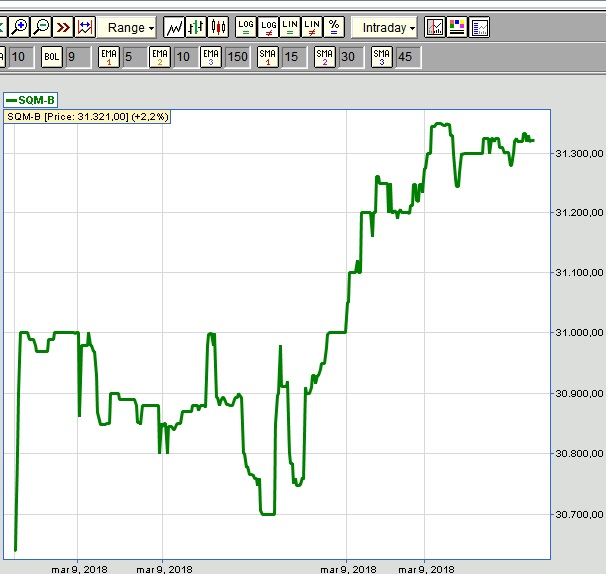Image resolution: width=606 pixels, height=574 pixels.
Task: Edit the BOL period field showing 9
Action: (78, 57)
